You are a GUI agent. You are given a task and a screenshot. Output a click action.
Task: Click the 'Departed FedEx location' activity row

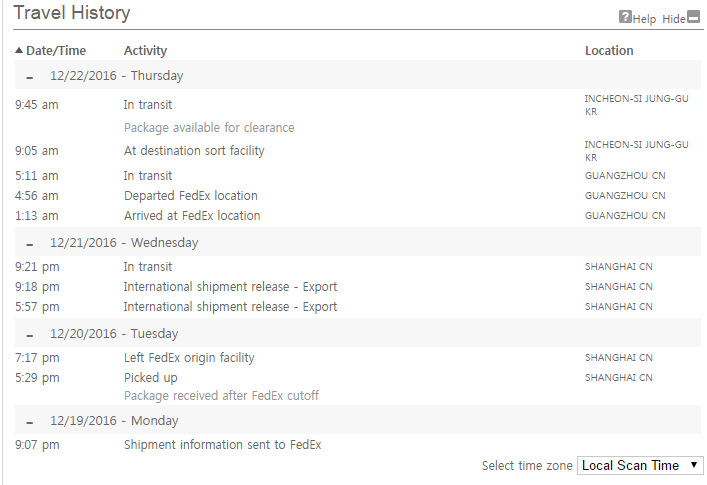pos(190,196)
